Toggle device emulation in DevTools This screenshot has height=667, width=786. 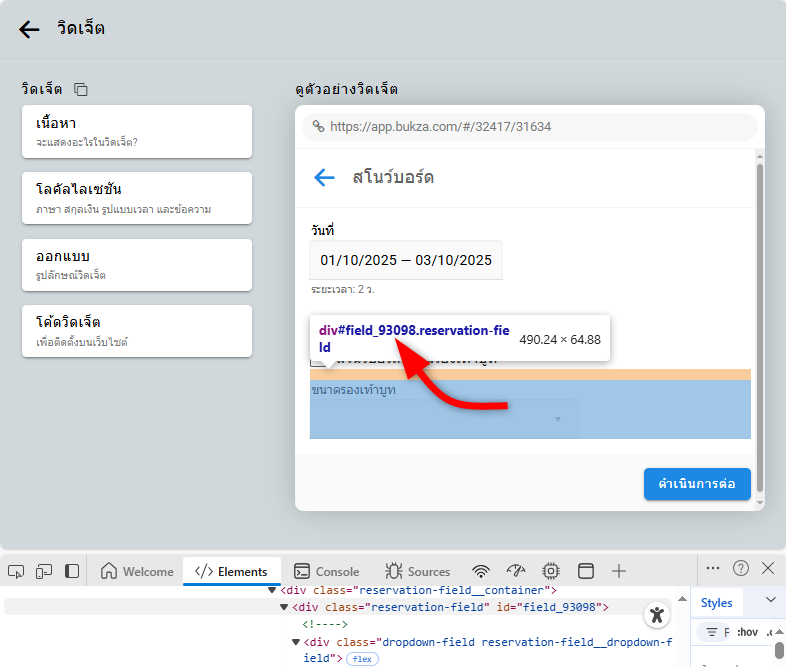coord(44,571)
